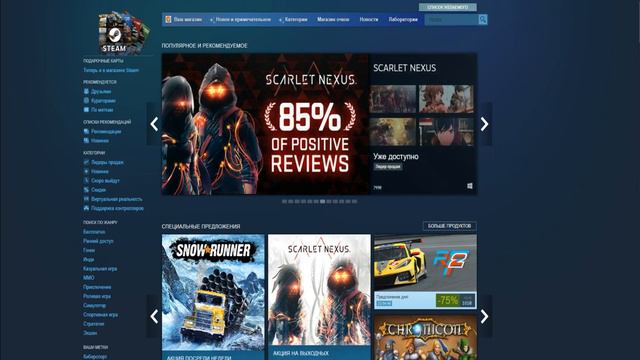The height and width of the screenshot is (360, 640).
Task: Click Scarlet Nexus bottom-right screenshot thumbnail
Action: click(446, 132)
